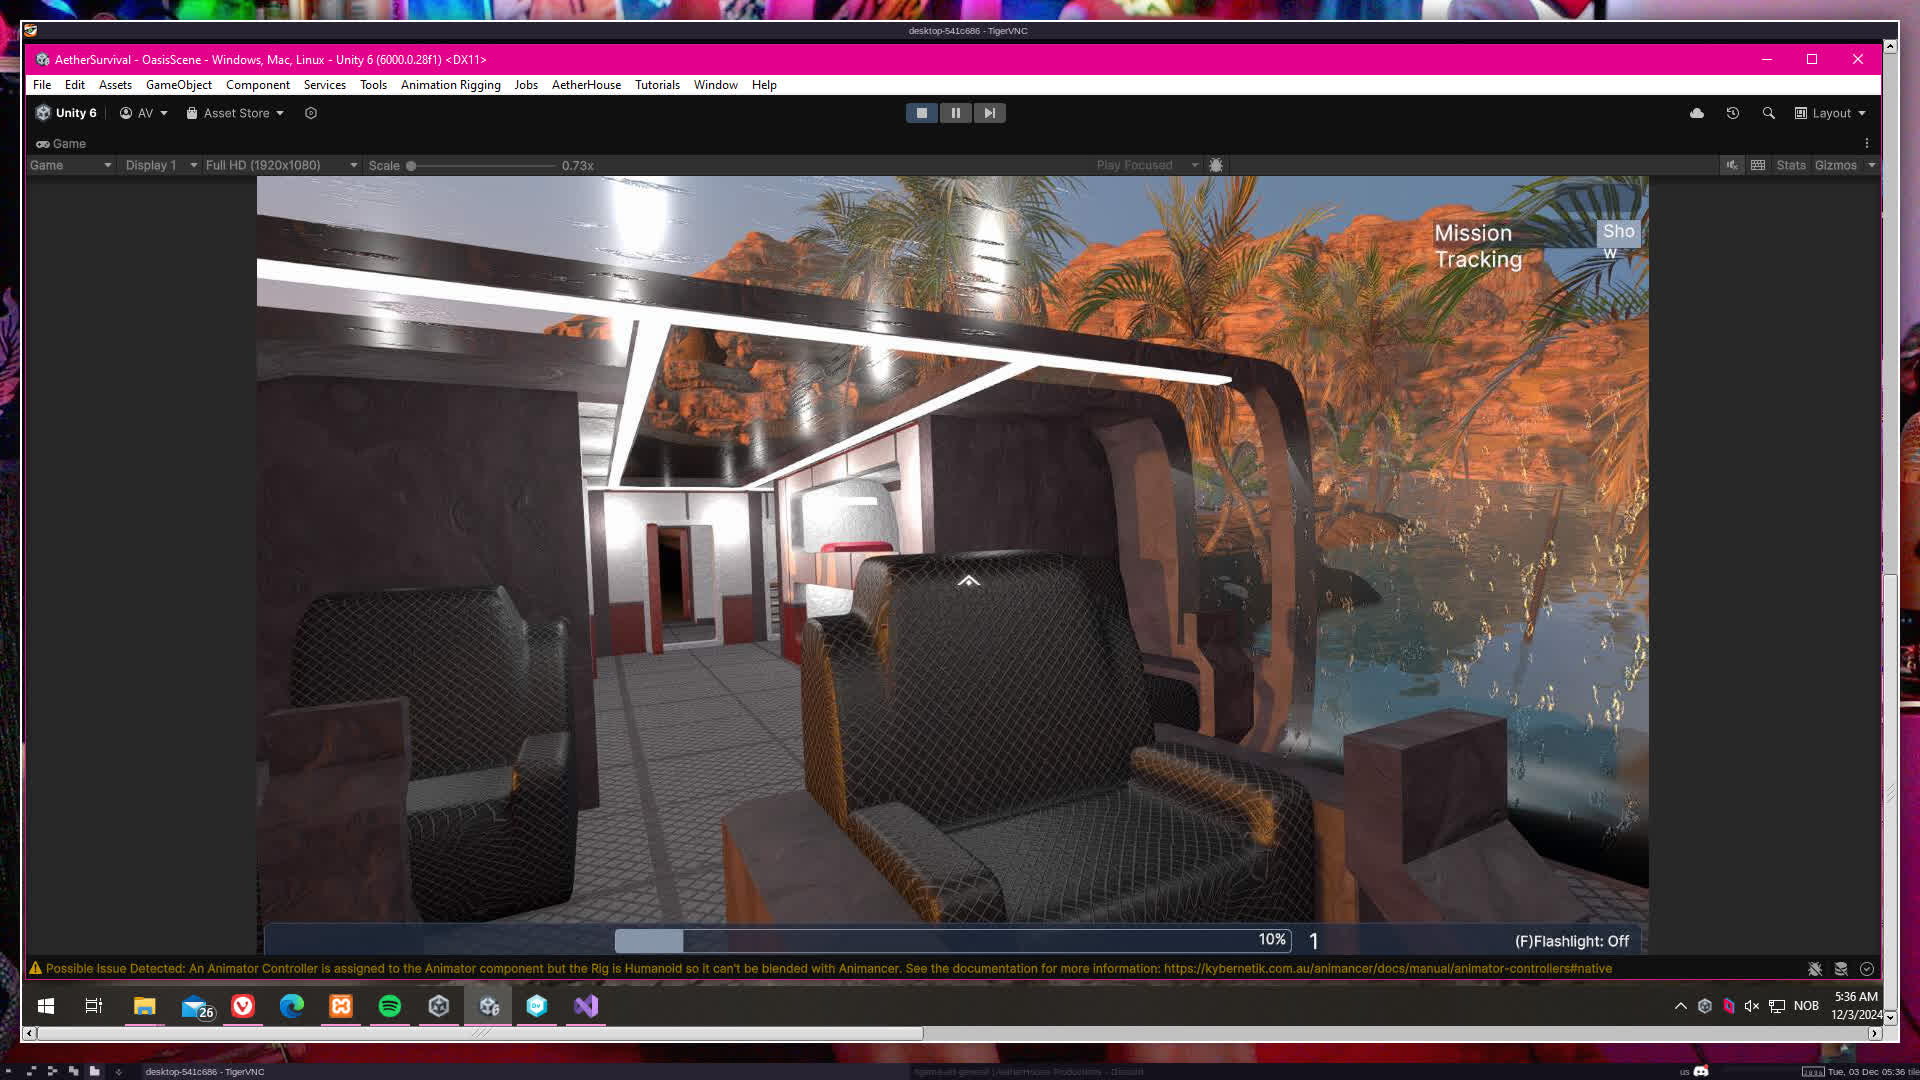Image resolution: width=1920 pixels, height=1080 pixels.
Task: Open Unity Cloud services icon
Action: [1697, 113]
